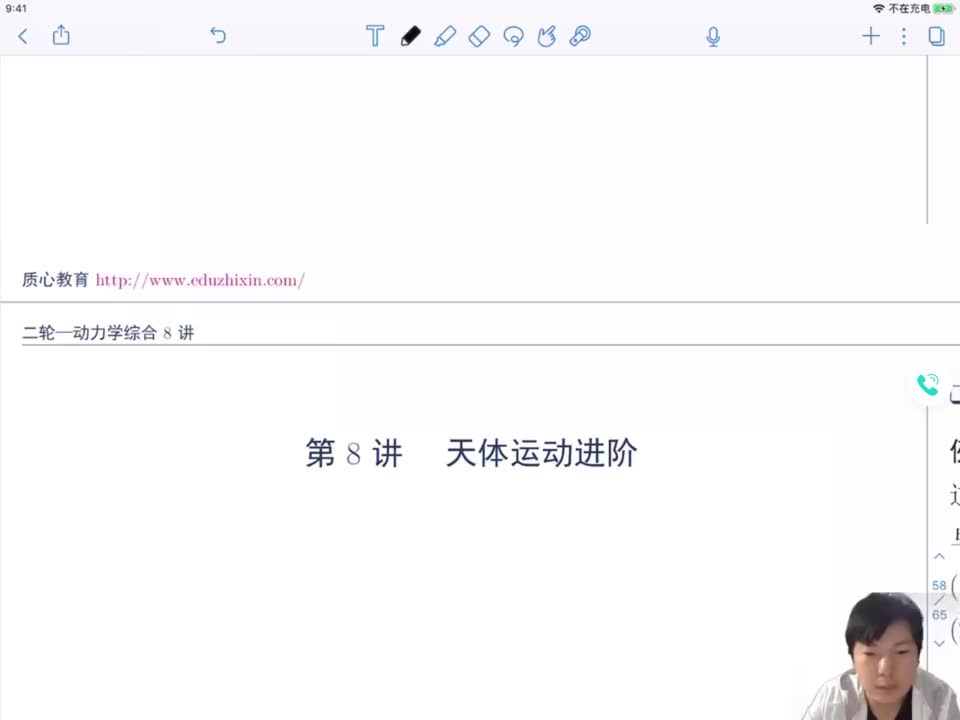Click the 9:41 clock in status bar
960x720 pixels.
[17, 9]
